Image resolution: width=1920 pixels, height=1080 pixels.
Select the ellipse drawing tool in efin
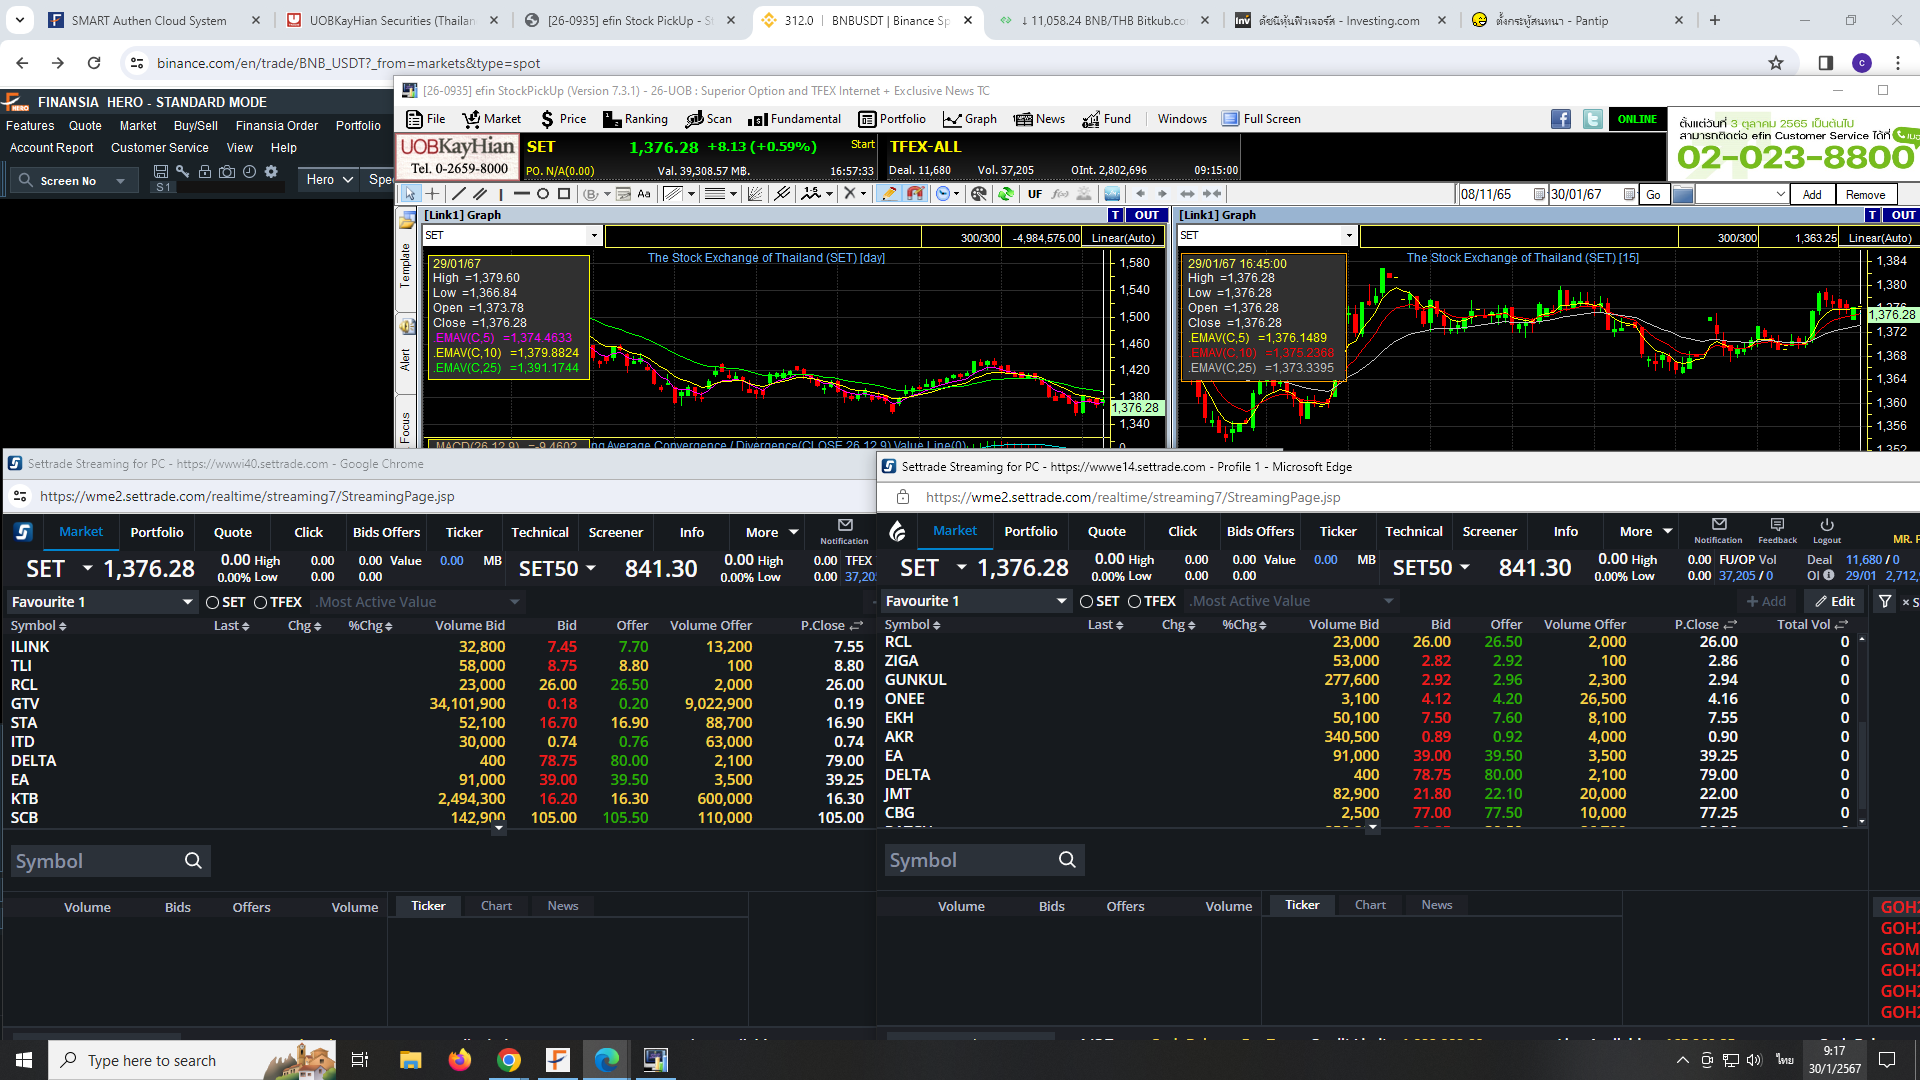pos(542,194)
